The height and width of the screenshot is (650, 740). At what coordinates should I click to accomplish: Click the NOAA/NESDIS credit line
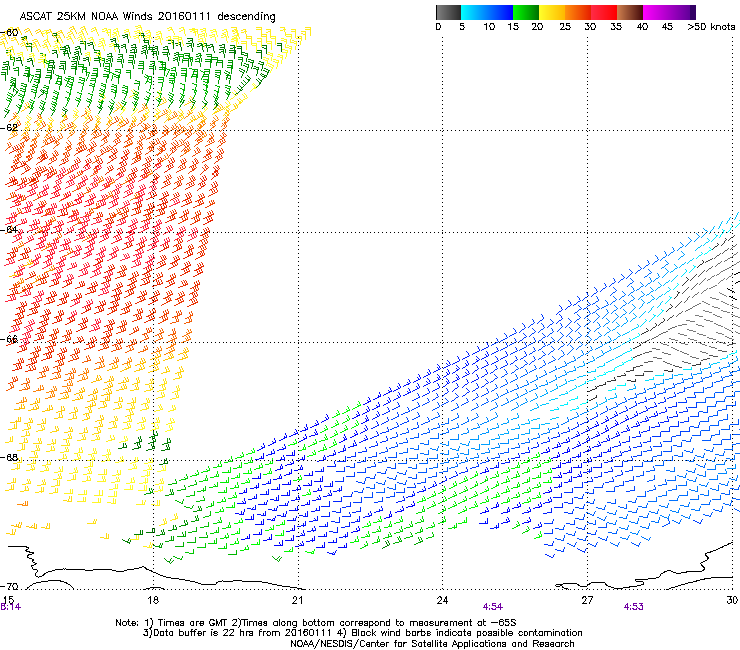432,644
